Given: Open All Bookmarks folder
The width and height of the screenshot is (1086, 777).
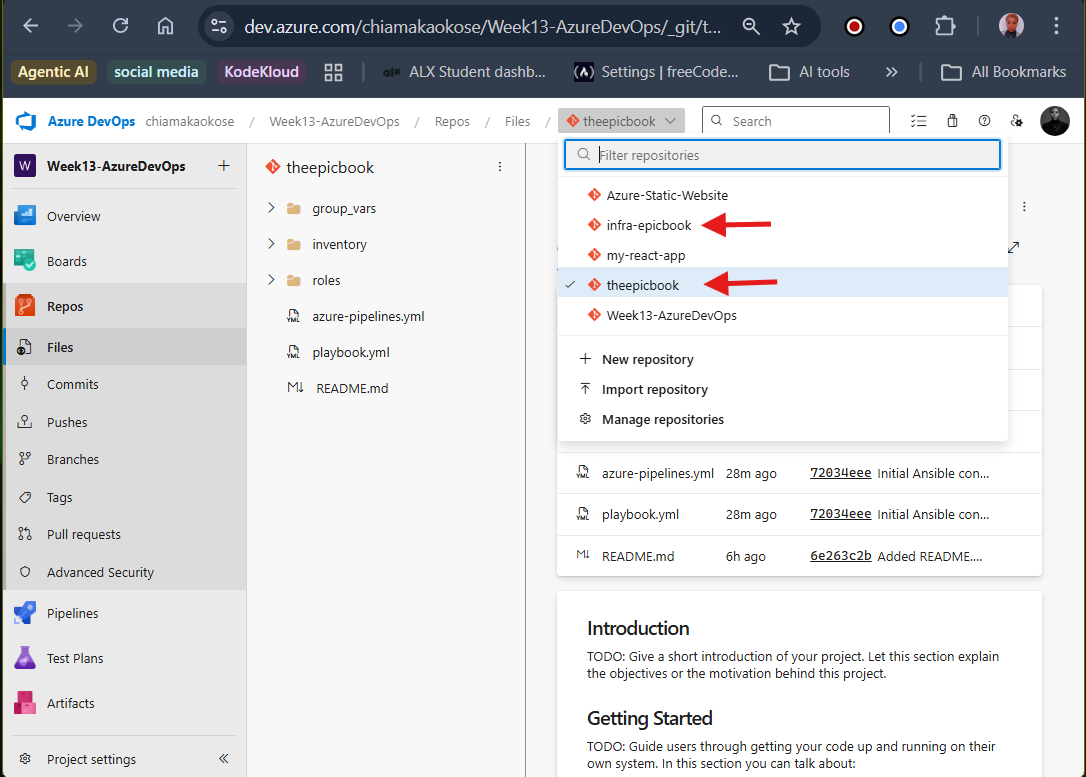Looking at the screenshot, I should (x=1004, y=72).
